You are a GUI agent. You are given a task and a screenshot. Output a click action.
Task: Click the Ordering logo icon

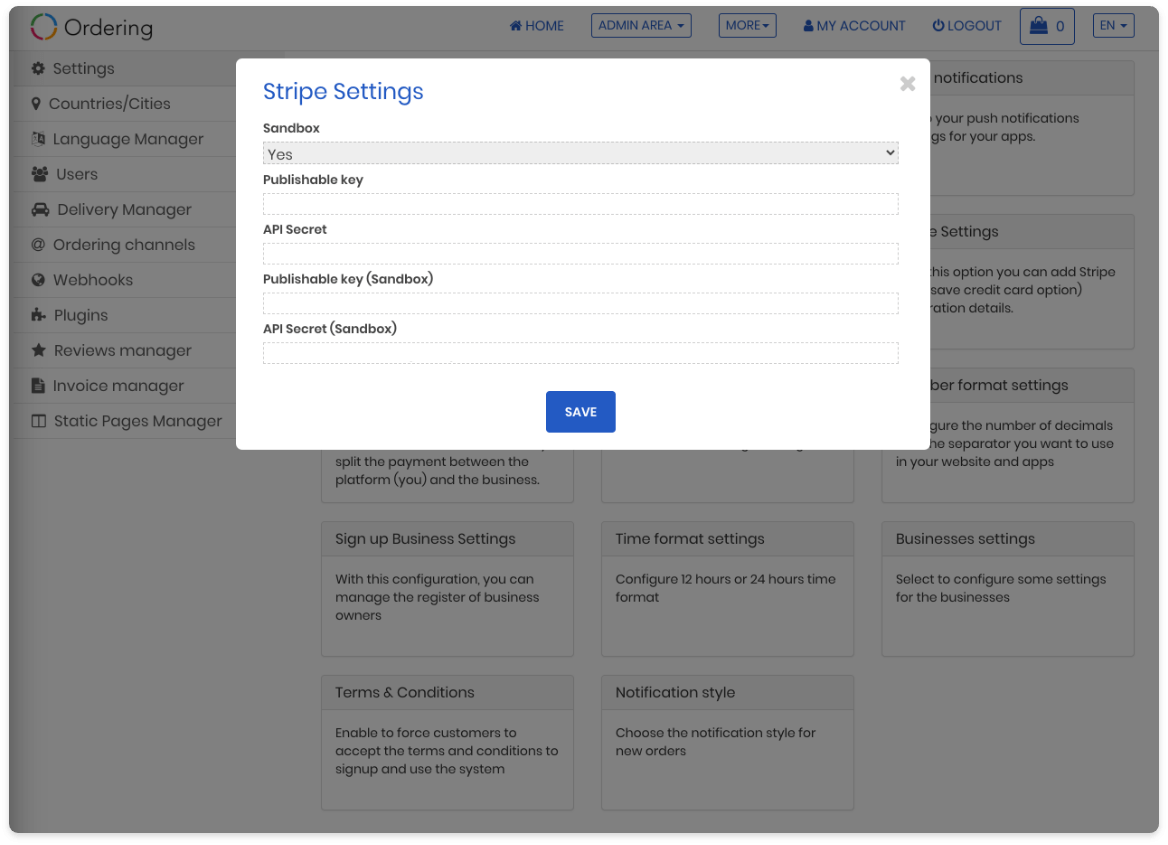pyautogui.click(x=44, y=27)
